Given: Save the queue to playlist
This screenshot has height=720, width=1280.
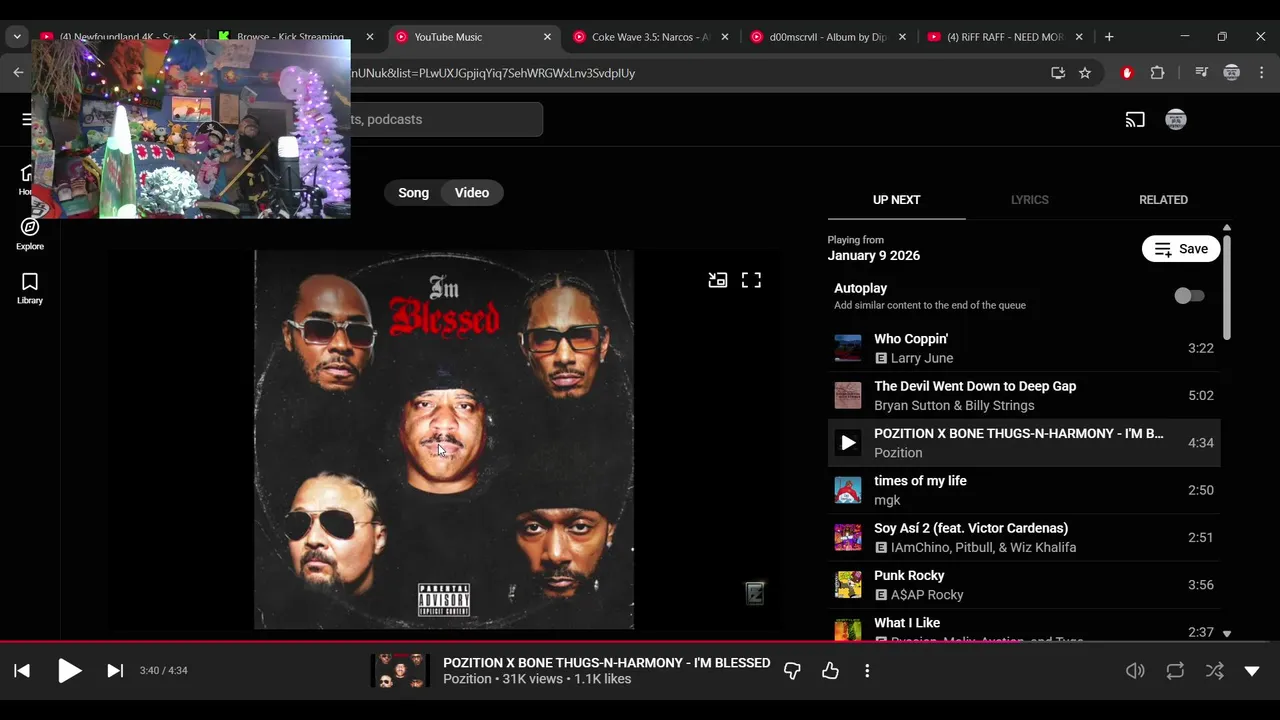Looking at the screenshot, I should pyautogui.click(x=1181, y=249).
